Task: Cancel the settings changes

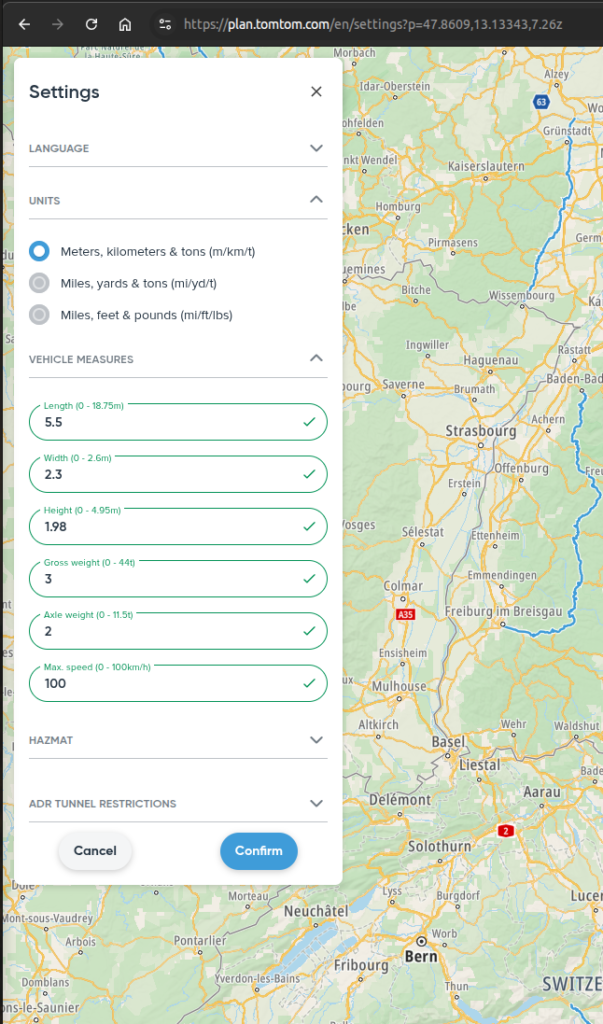Action: (x=95, y=851)
